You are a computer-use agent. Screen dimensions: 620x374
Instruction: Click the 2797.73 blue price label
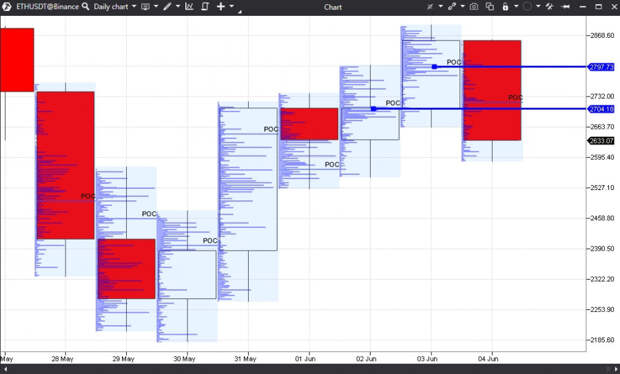click(601, 67)
